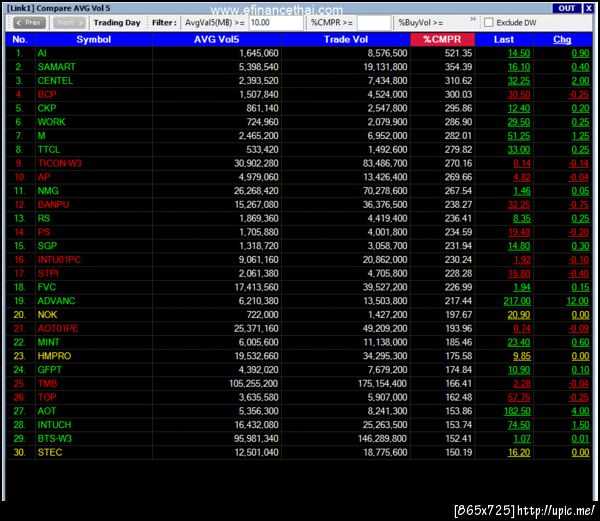Open AOT last price 182.50 link

[517, 411]
